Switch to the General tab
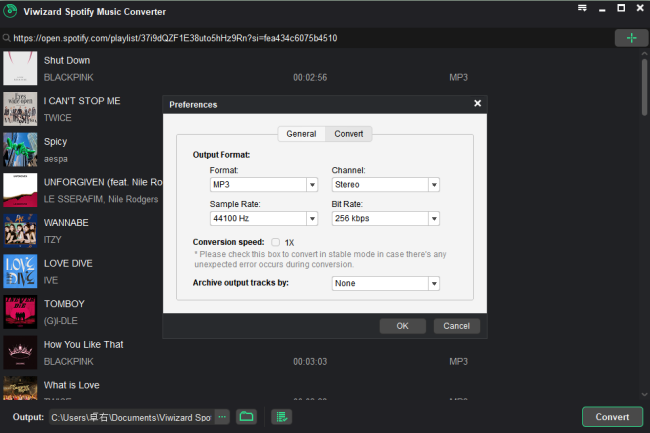This screenshot has width=650, height=433. pos(301,134)
